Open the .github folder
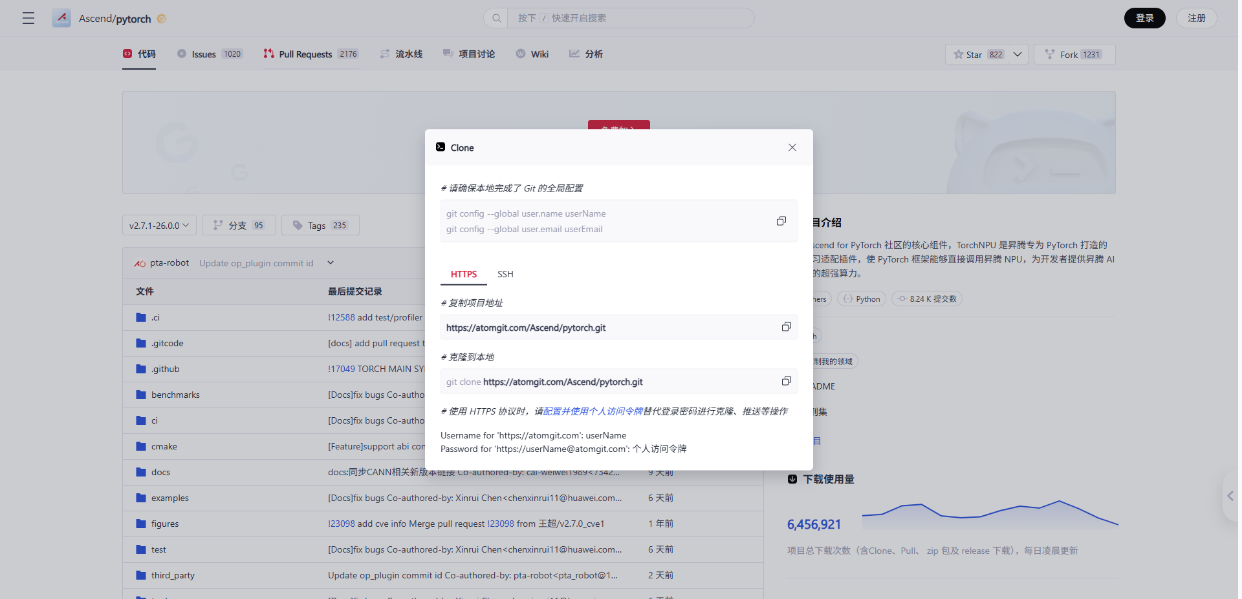 pos(165,369)
